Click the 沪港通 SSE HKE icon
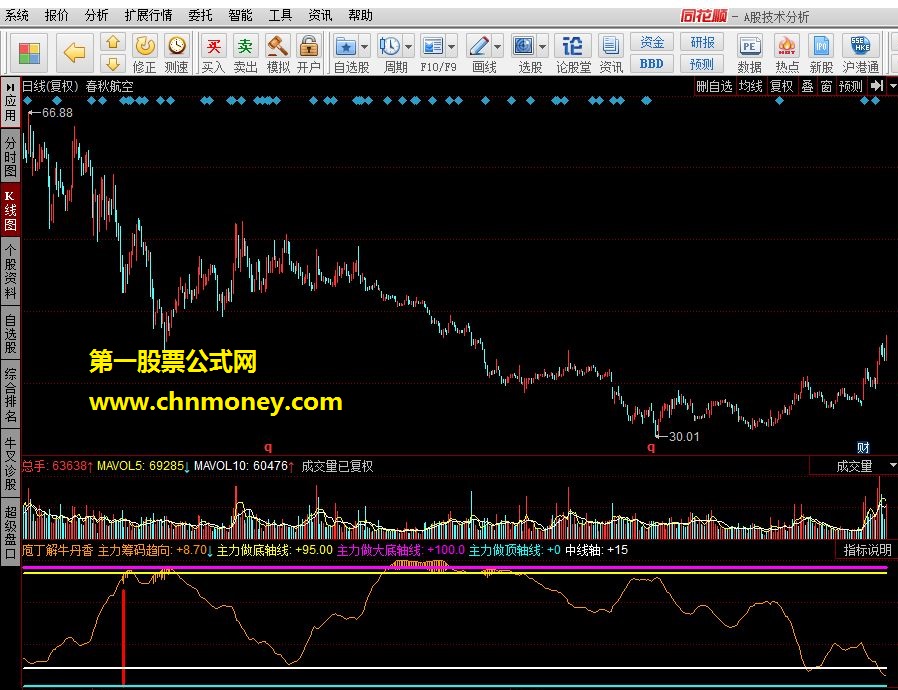This screenshot has width=898, height=690. (860, 46)
